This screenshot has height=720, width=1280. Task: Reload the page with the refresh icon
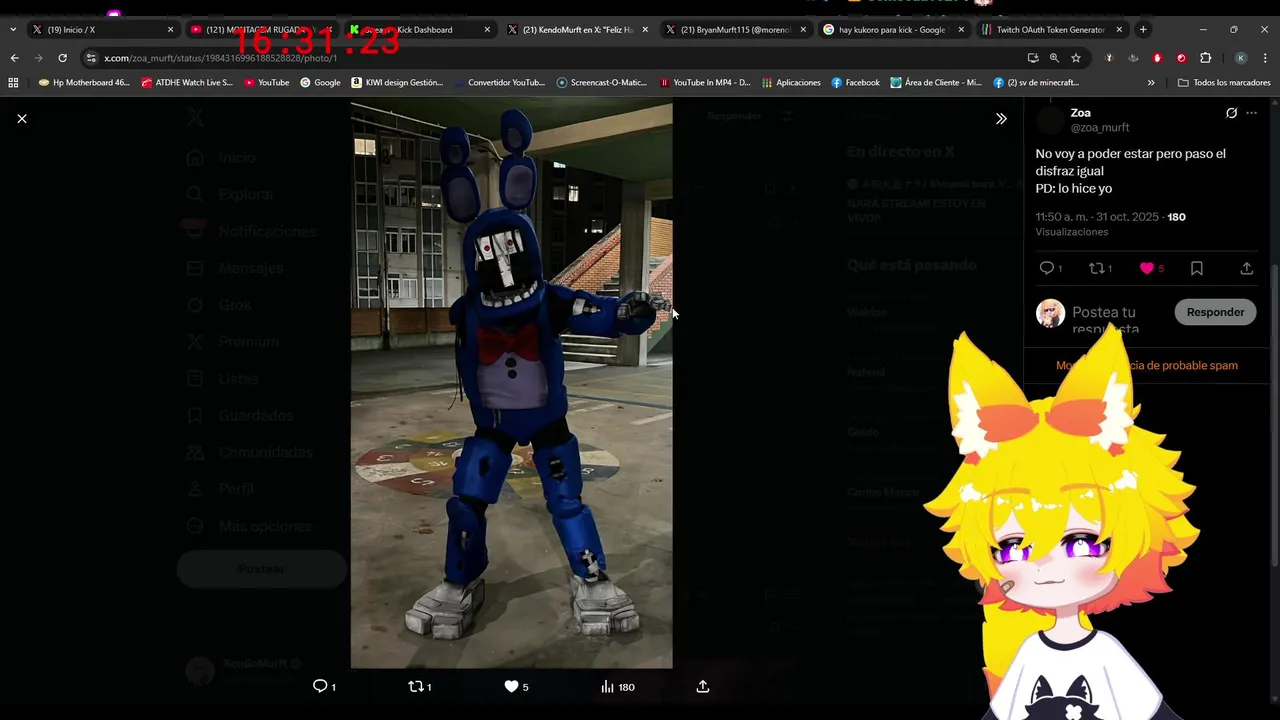62,58
